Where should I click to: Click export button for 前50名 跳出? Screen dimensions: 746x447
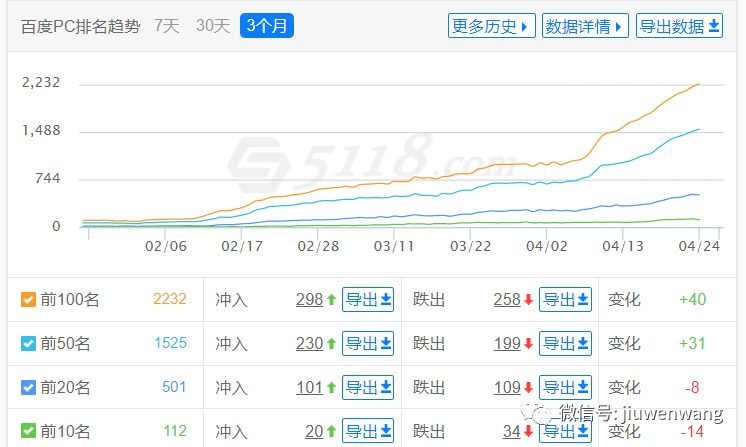click(566, 344)
